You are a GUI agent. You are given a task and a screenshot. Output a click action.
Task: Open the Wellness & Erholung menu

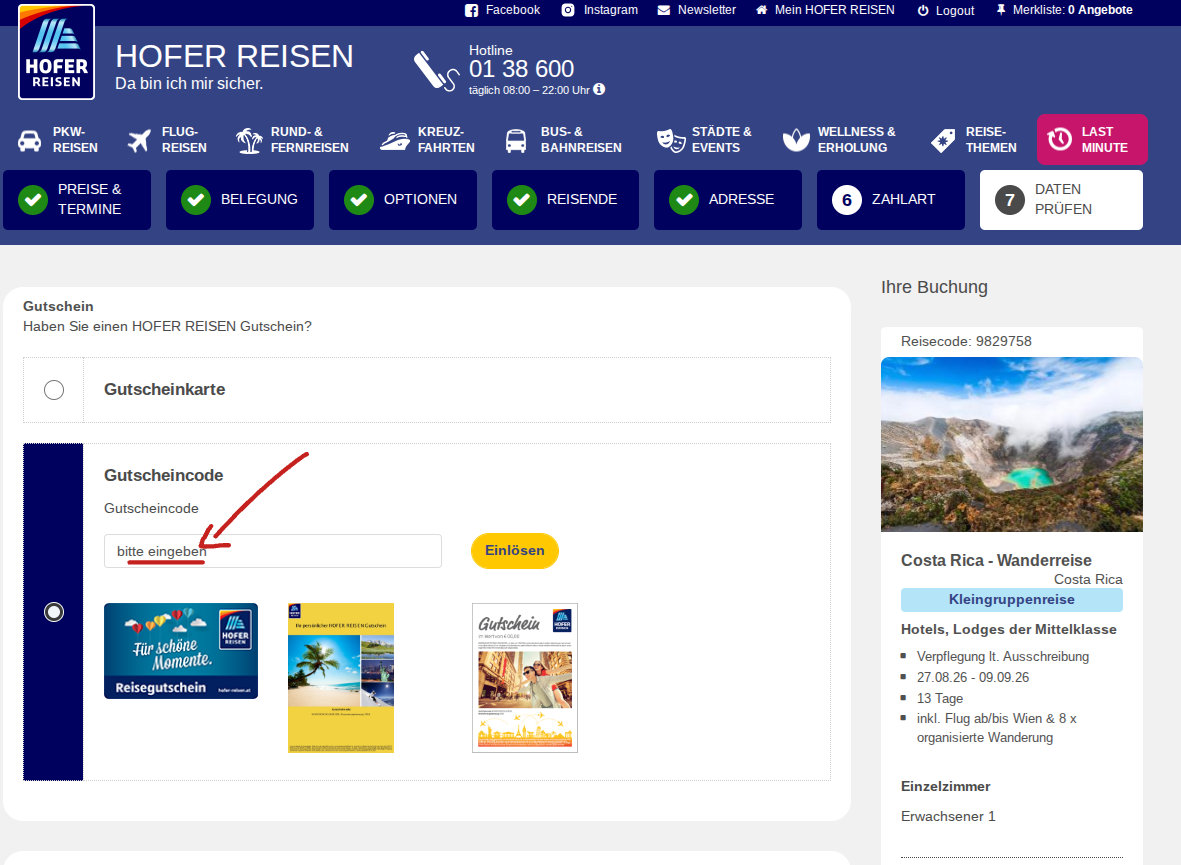point(839,140)
